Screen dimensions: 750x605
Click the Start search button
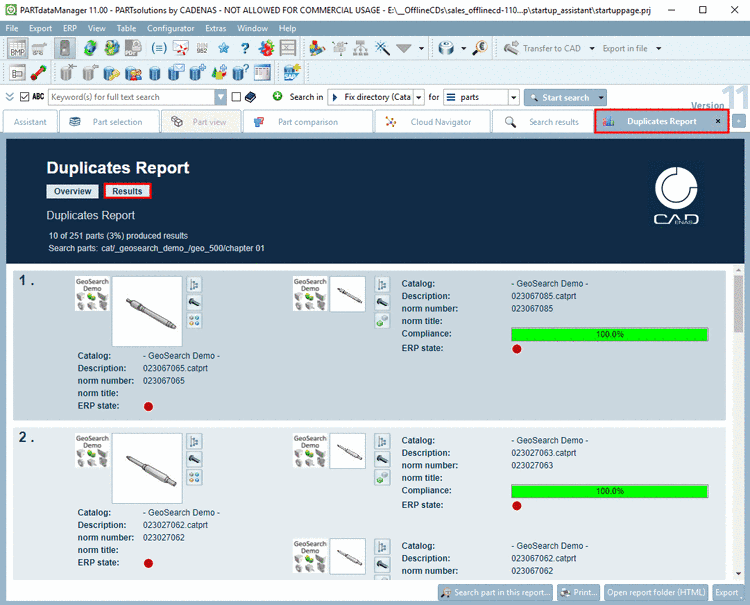pos(560,98)
